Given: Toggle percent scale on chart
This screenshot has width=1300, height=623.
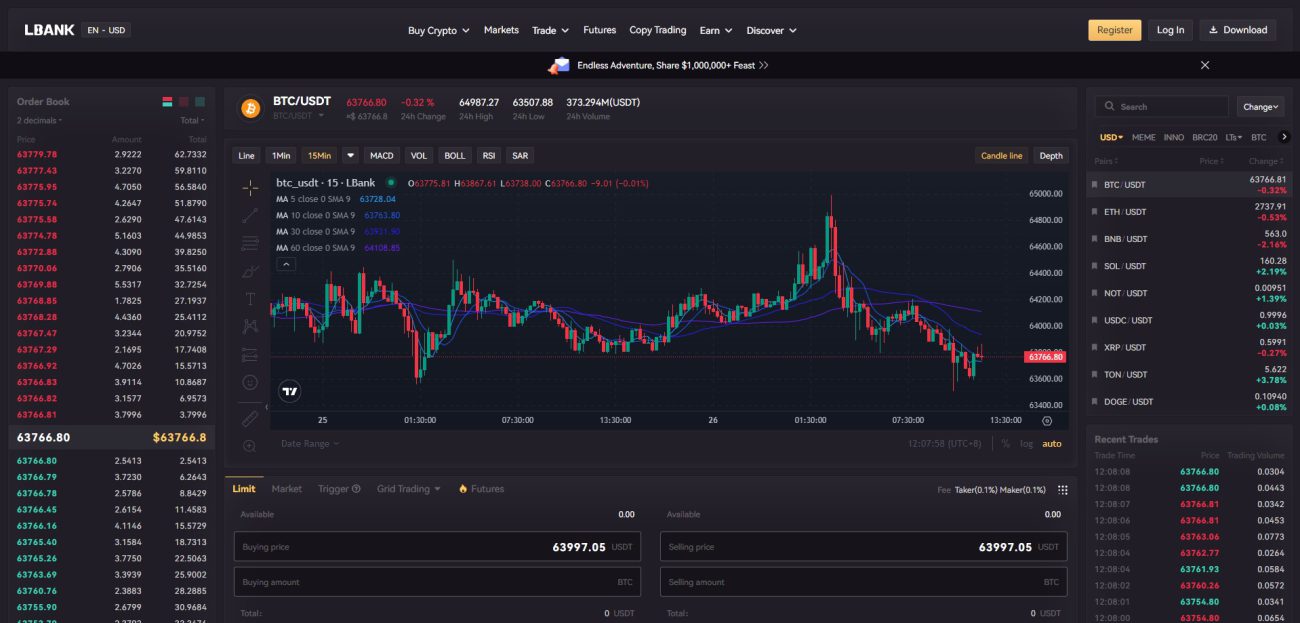Looking at the screenshot, I should coord(1006,444).
